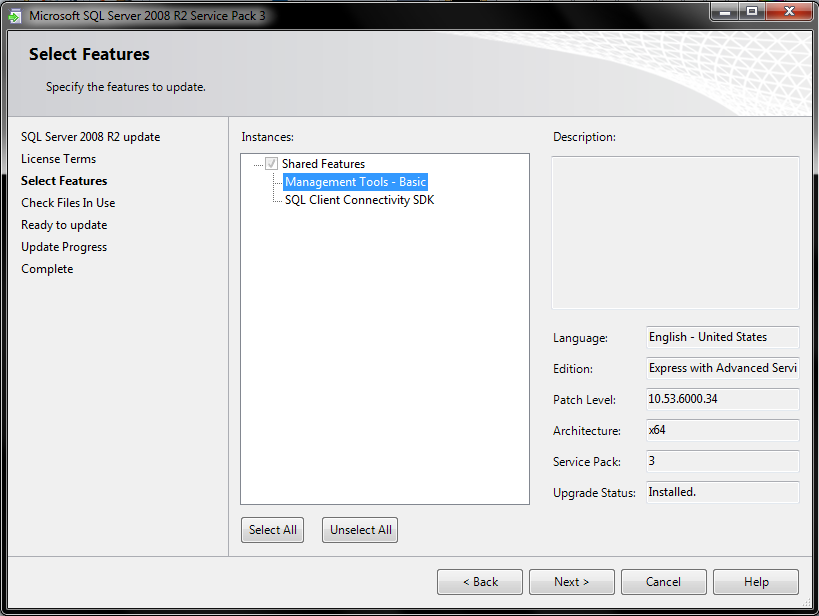Select SQL Client Connectivity SDK feature

pos(359,200)
